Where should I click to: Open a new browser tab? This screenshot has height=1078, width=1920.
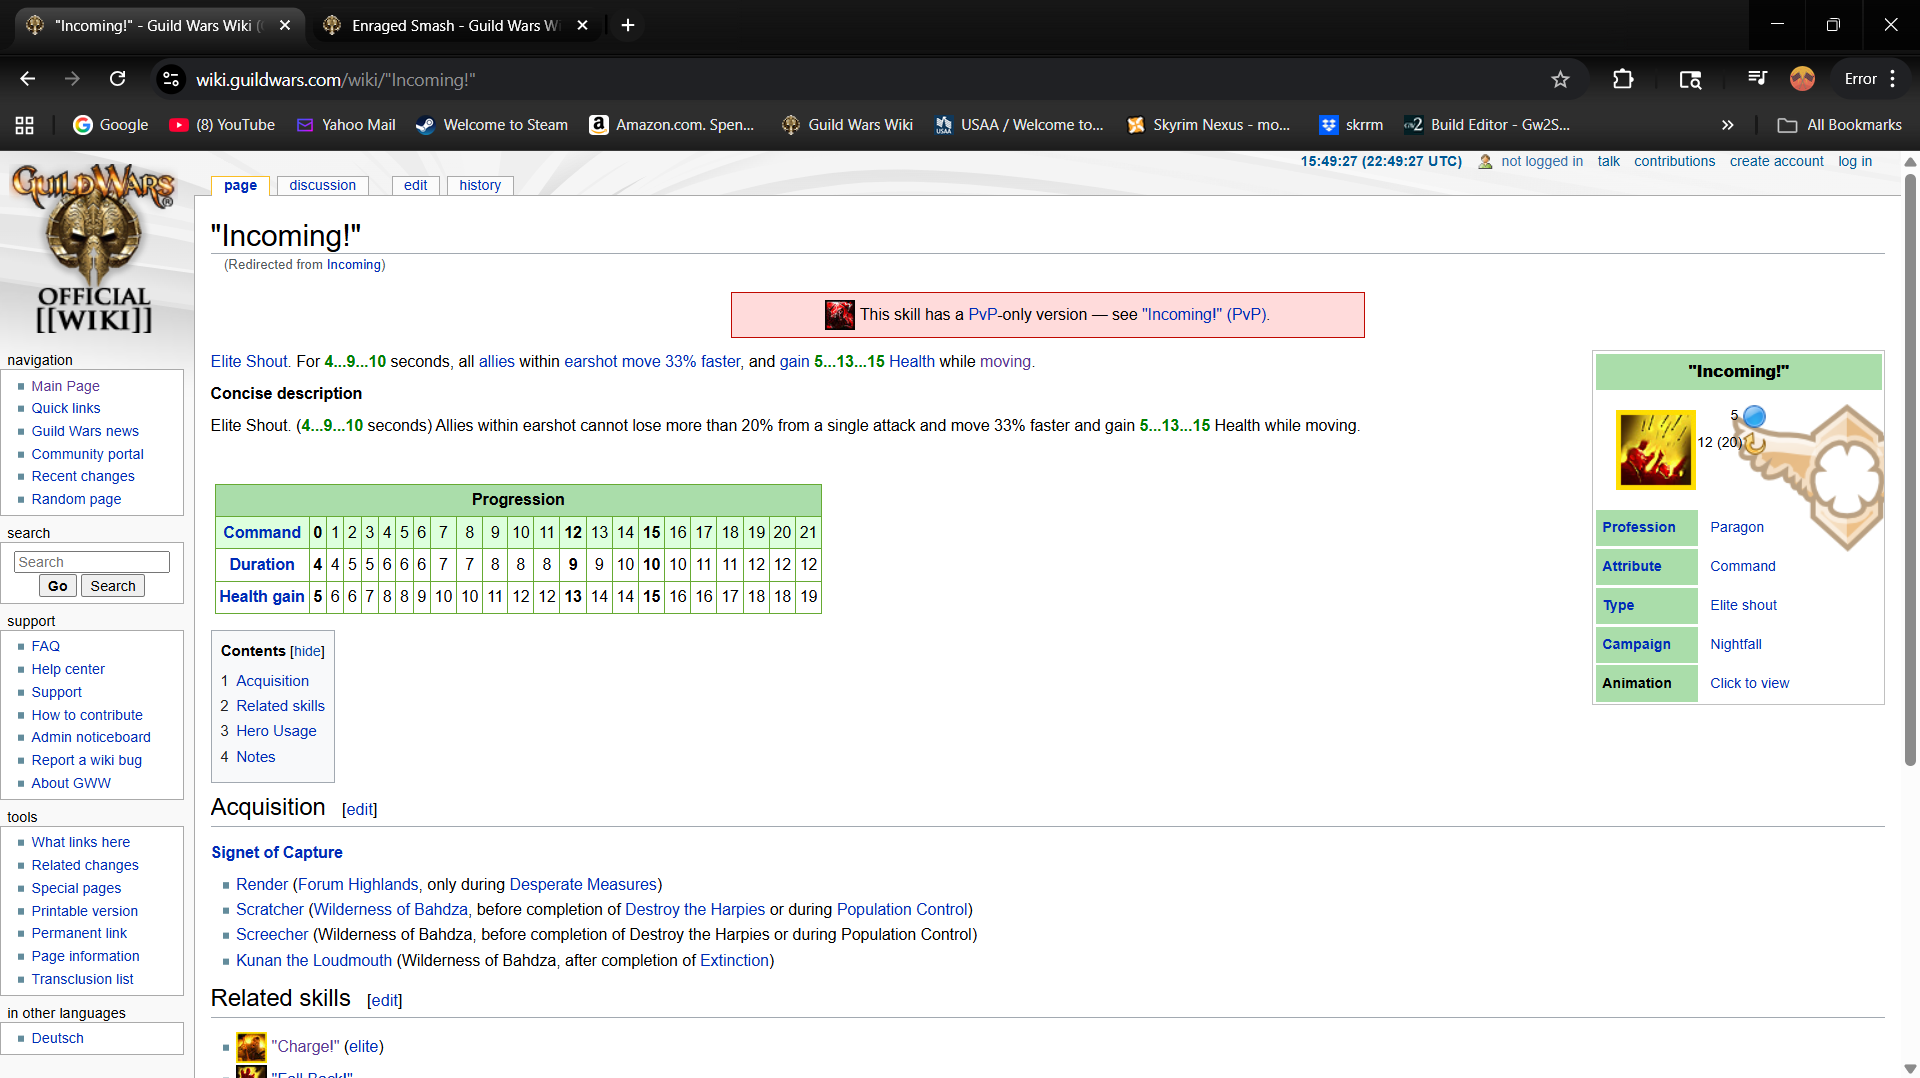click(x=628, y=25)
